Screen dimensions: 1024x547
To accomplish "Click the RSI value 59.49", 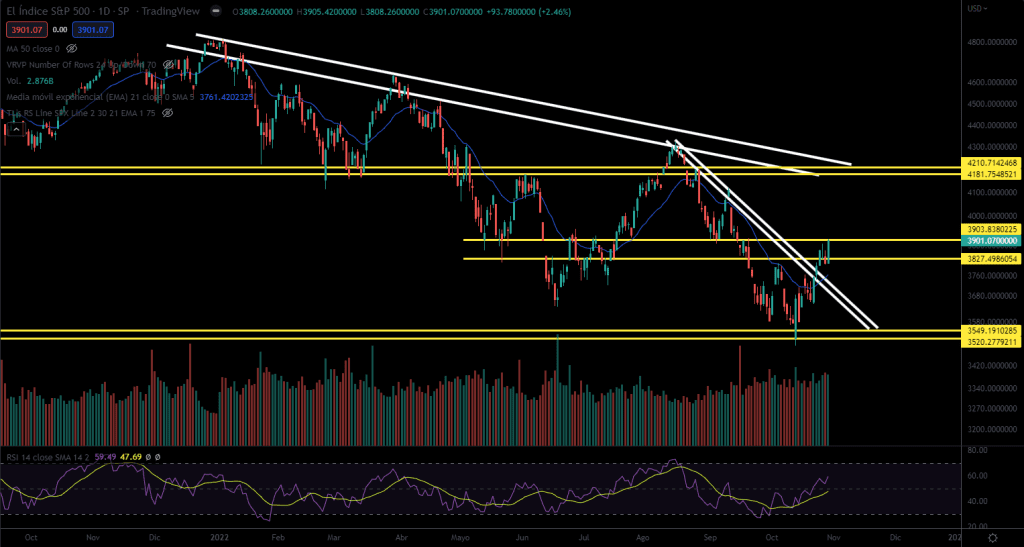I will (x=106, y=457).
